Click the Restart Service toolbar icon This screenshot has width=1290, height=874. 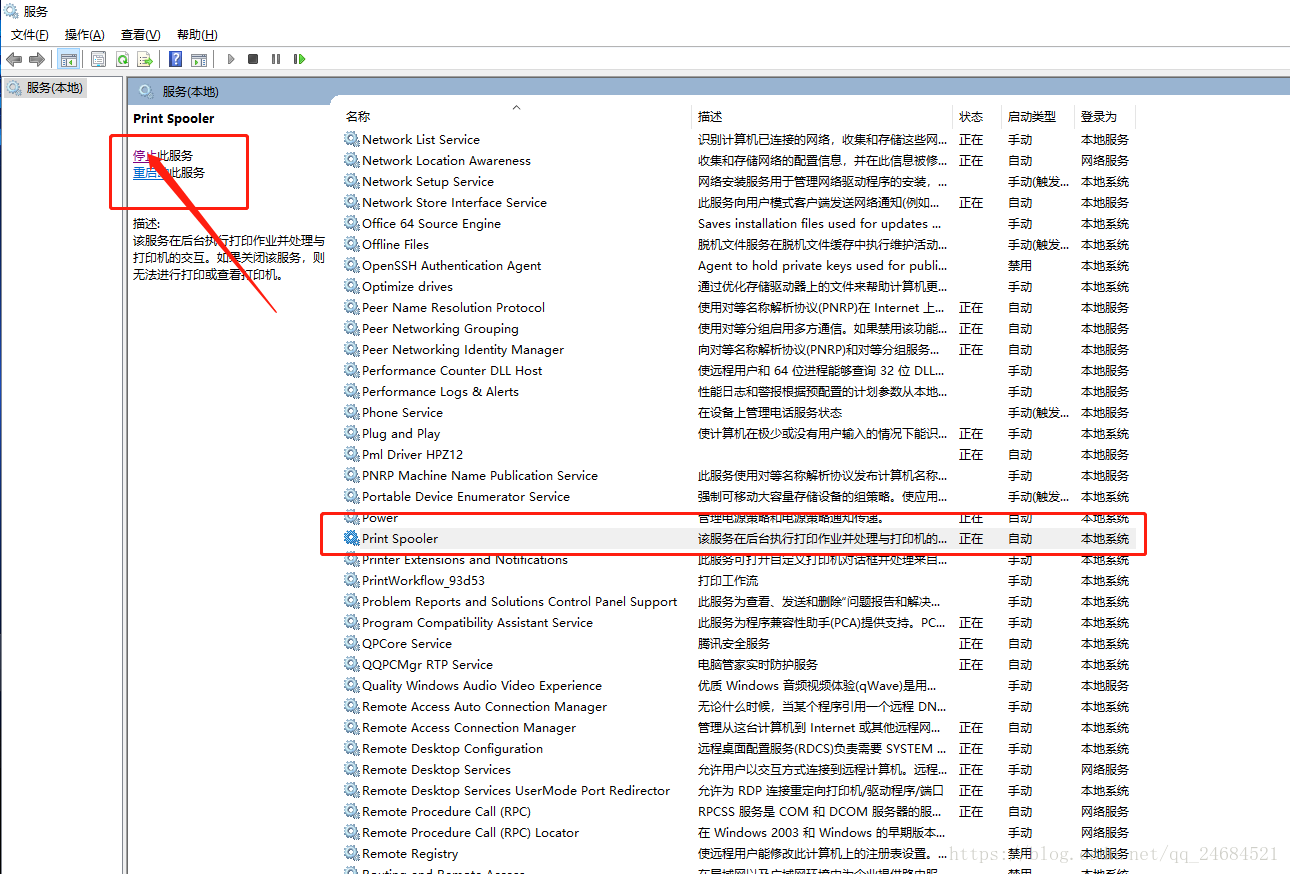[300, 59]
